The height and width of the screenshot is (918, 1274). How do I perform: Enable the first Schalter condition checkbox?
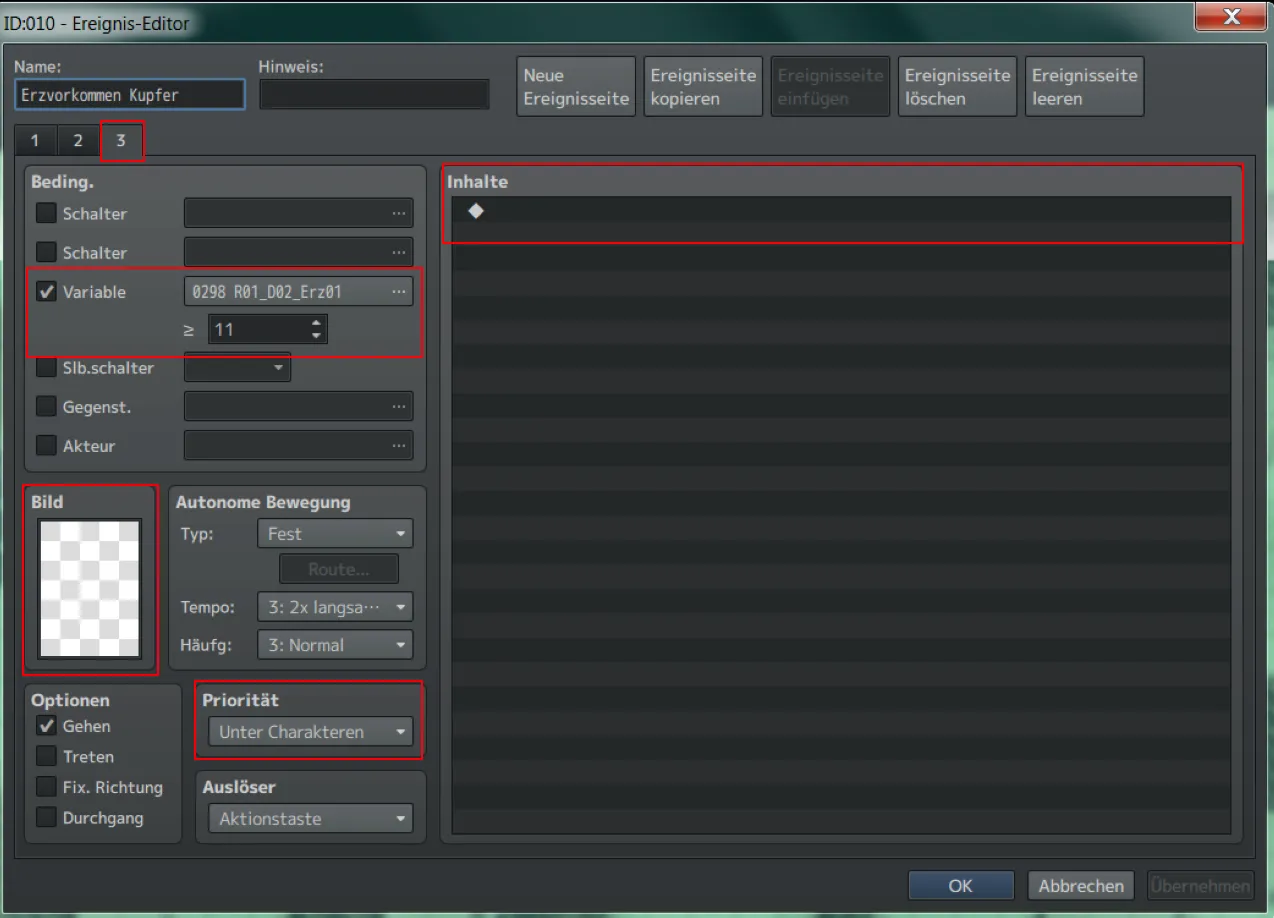click(x=46, y=213)
